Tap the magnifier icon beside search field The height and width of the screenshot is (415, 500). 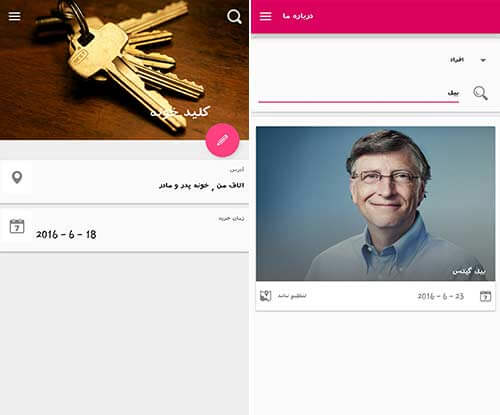(x=480, y=93)
